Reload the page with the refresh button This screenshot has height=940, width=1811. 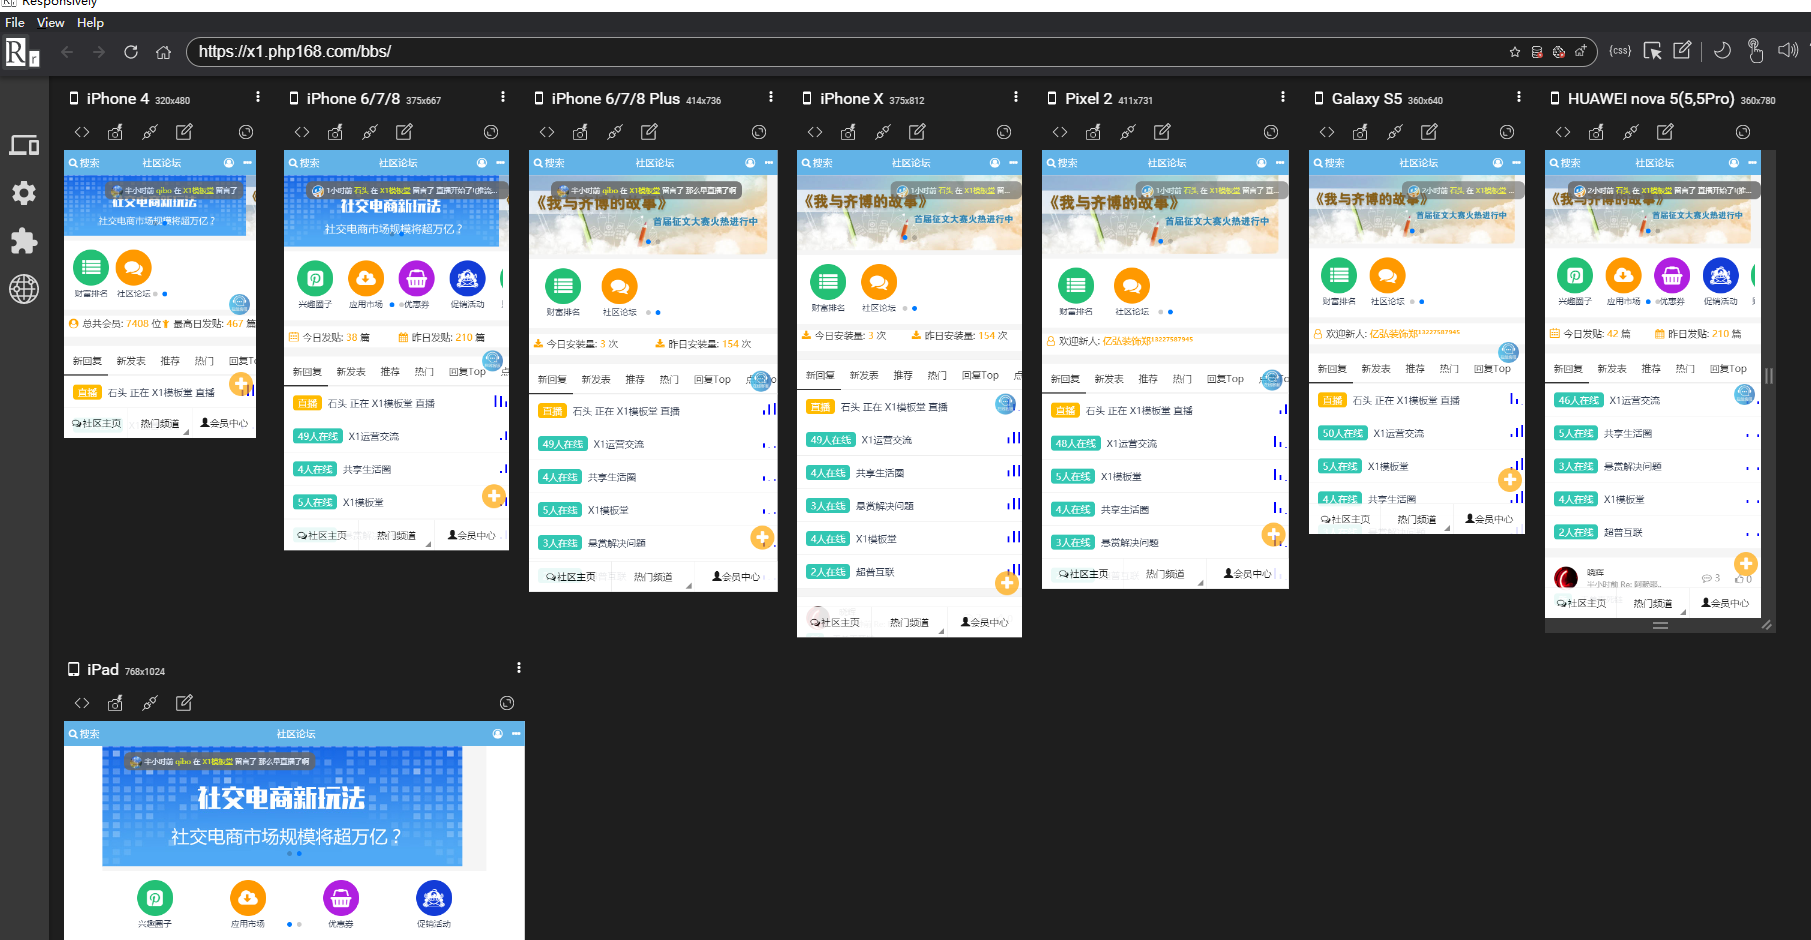point(131,52)
